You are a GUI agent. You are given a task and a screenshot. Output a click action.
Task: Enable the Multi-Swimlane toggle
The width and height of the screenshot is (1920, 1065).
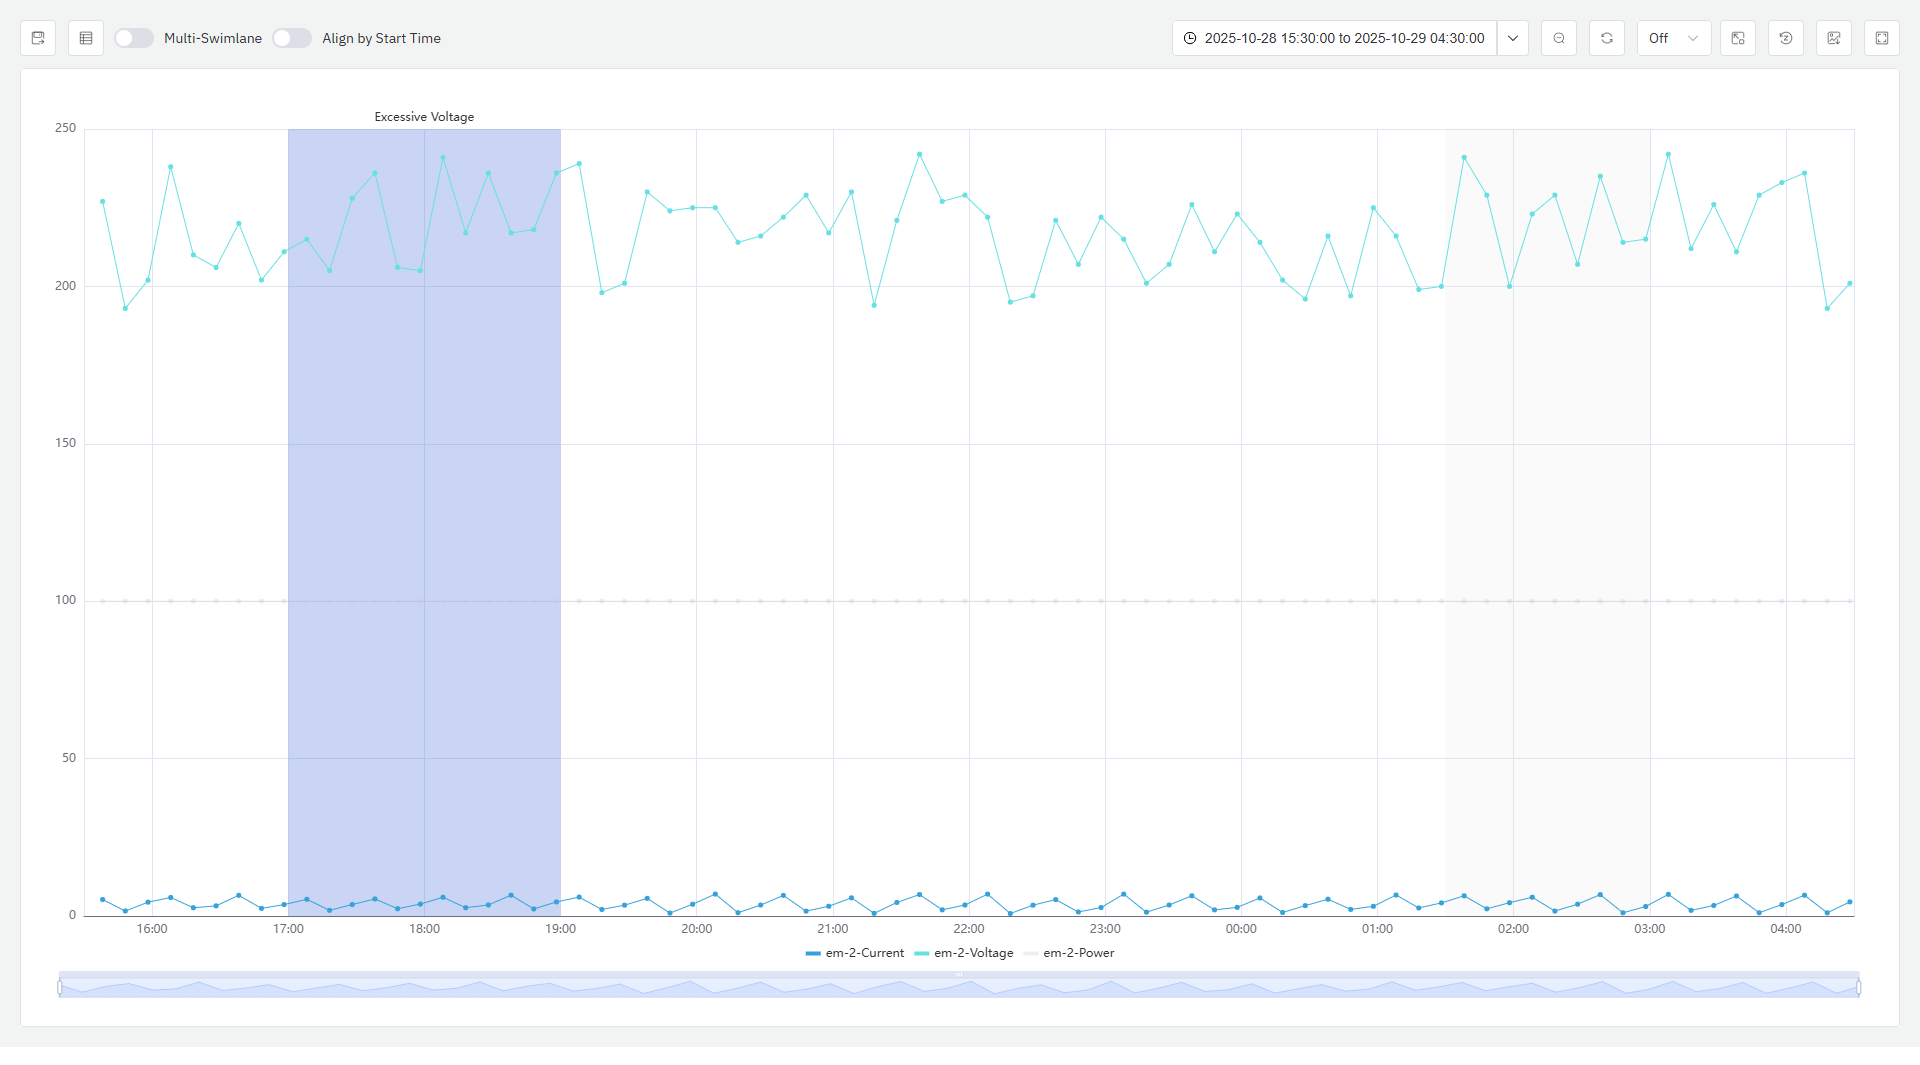(x=133, y=38)
